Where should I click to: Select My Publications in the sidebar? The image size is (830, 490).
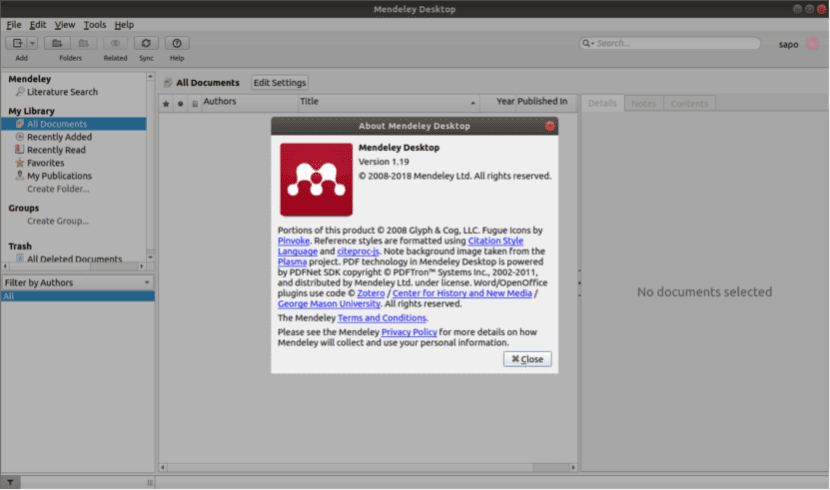[59, 176]
